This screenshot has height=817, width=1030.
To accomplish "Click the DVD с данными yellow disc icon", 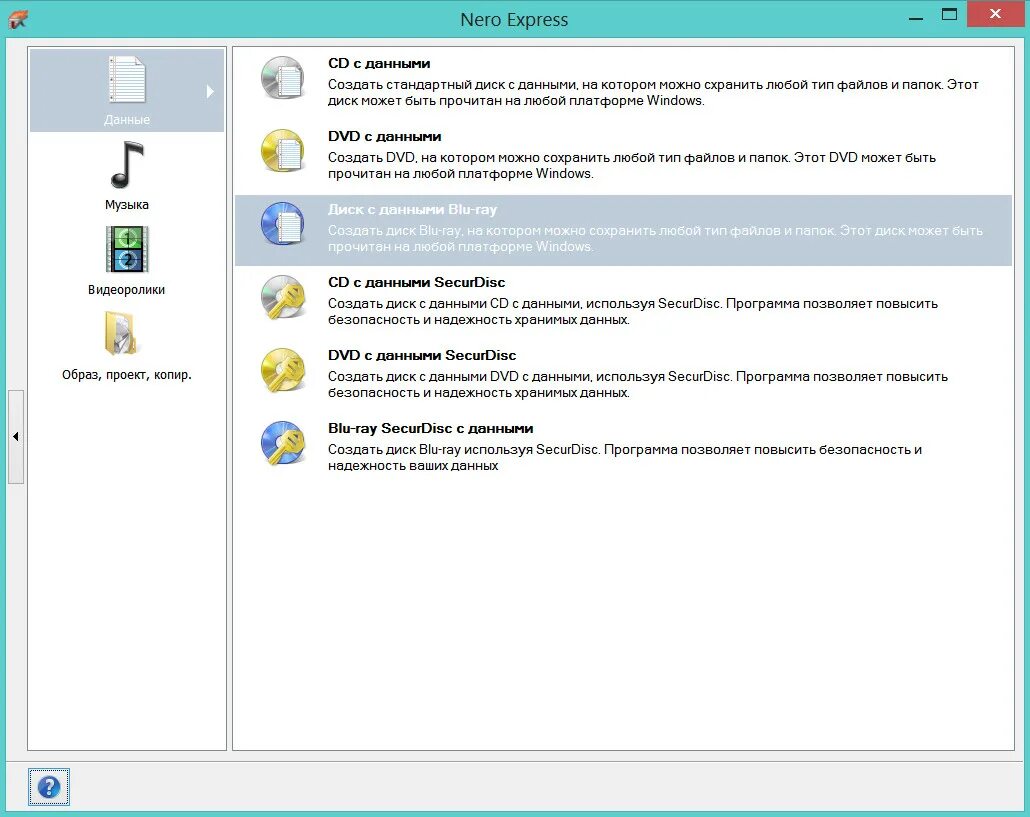I will 282,150.
